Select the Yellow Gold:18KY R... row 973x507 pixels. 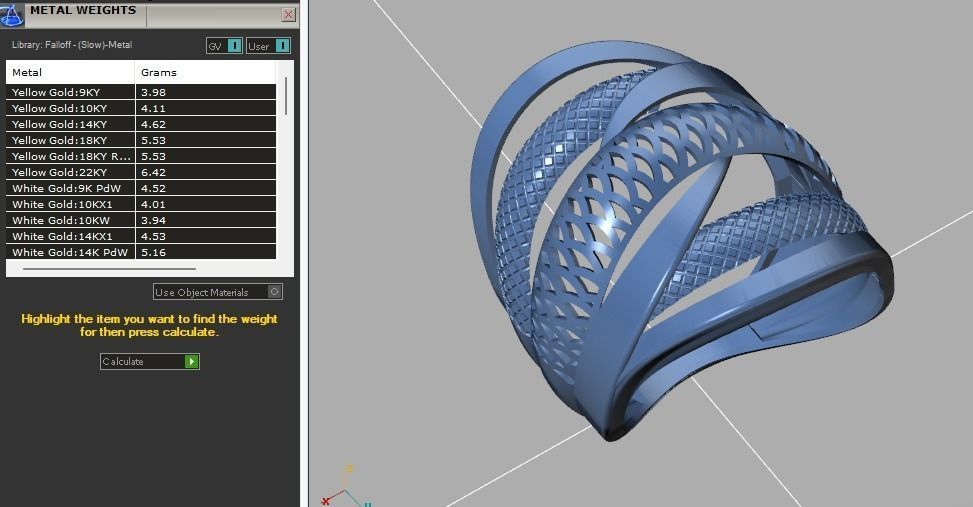141,156
